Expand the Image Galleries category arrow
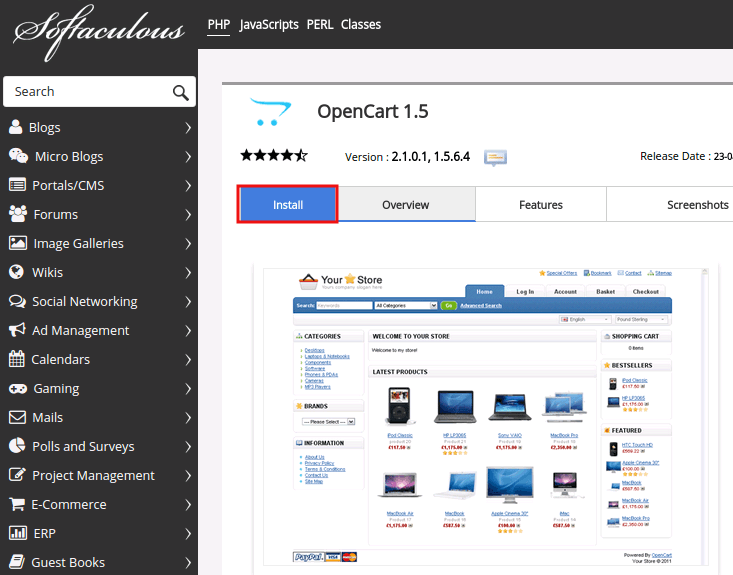 click(188, 244)
